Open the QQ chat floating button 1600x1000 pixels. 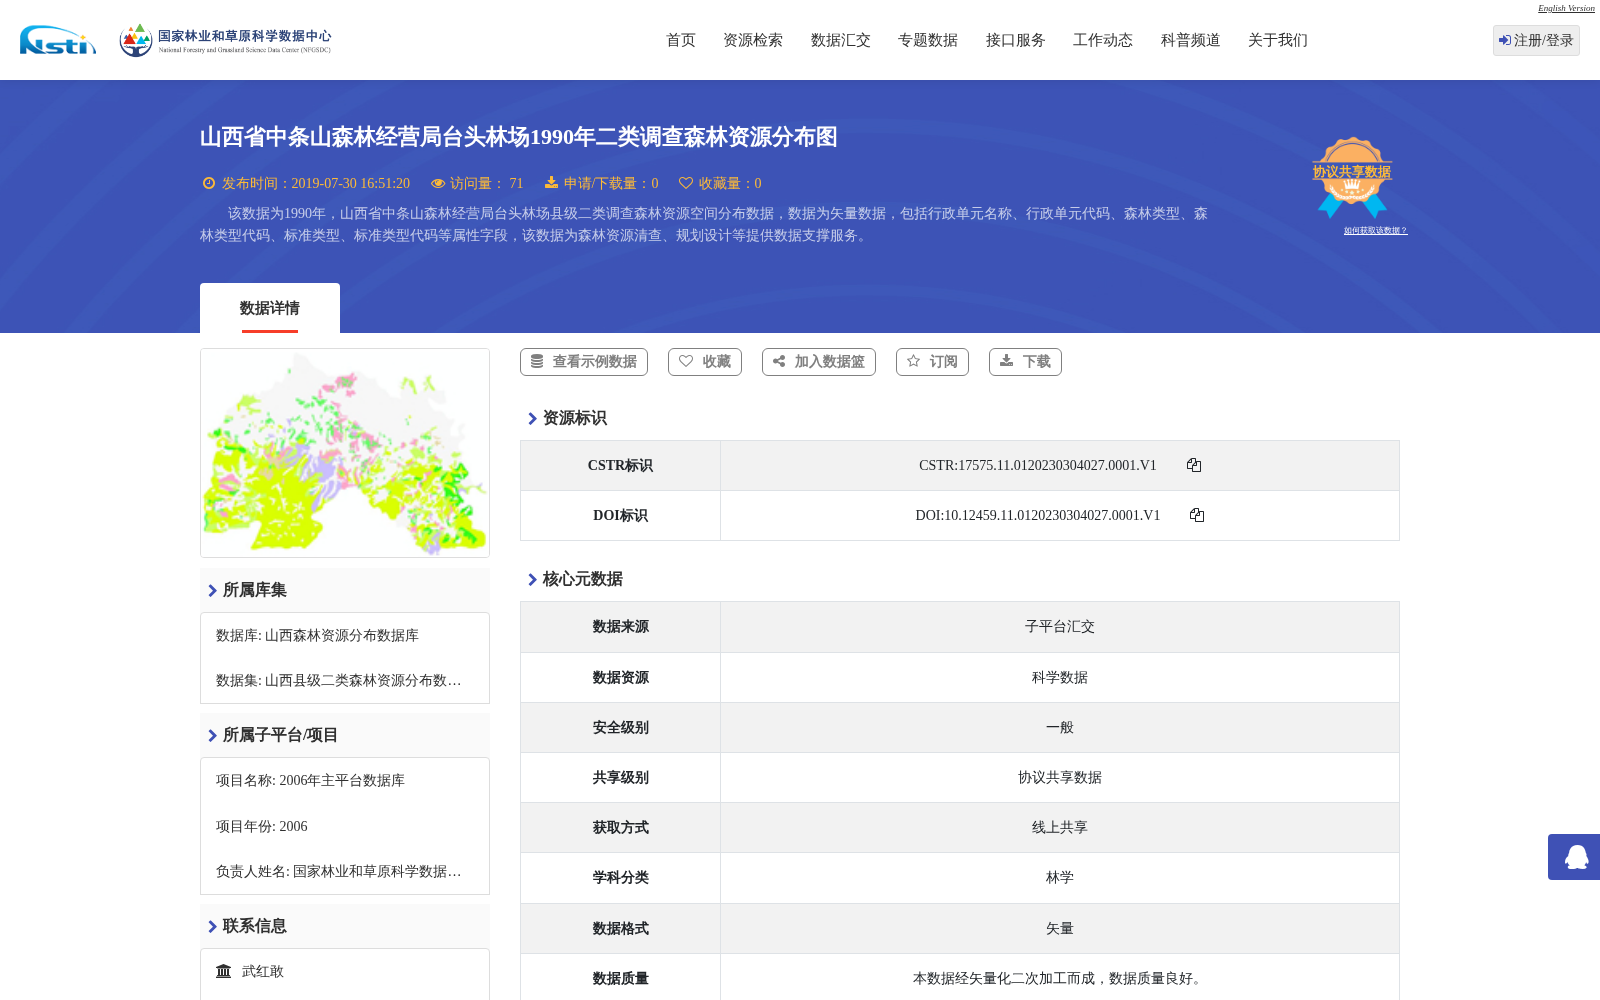click(1576, 857)
